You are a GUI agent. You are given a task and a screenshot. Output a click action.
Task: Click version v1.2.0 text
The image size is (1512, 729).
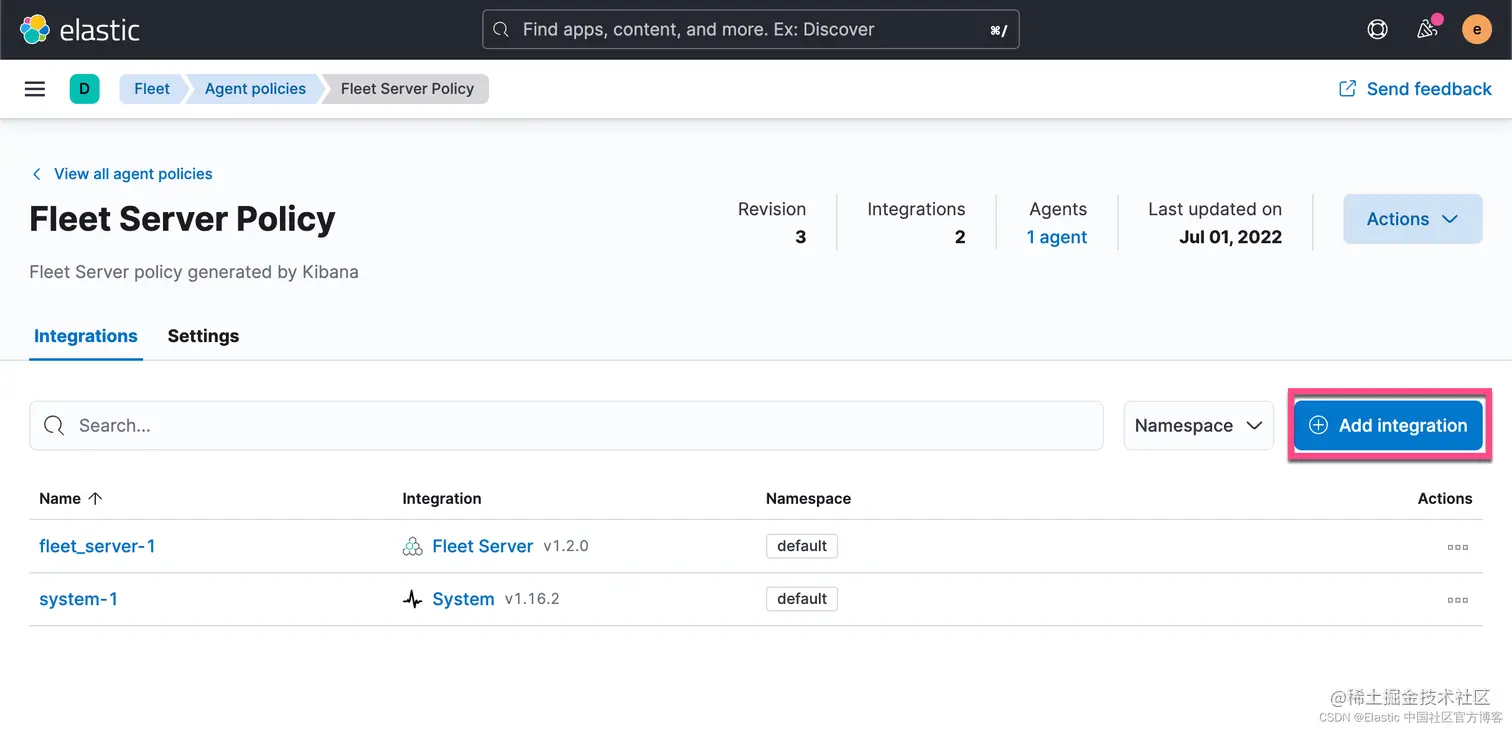[x=566, y=547]
